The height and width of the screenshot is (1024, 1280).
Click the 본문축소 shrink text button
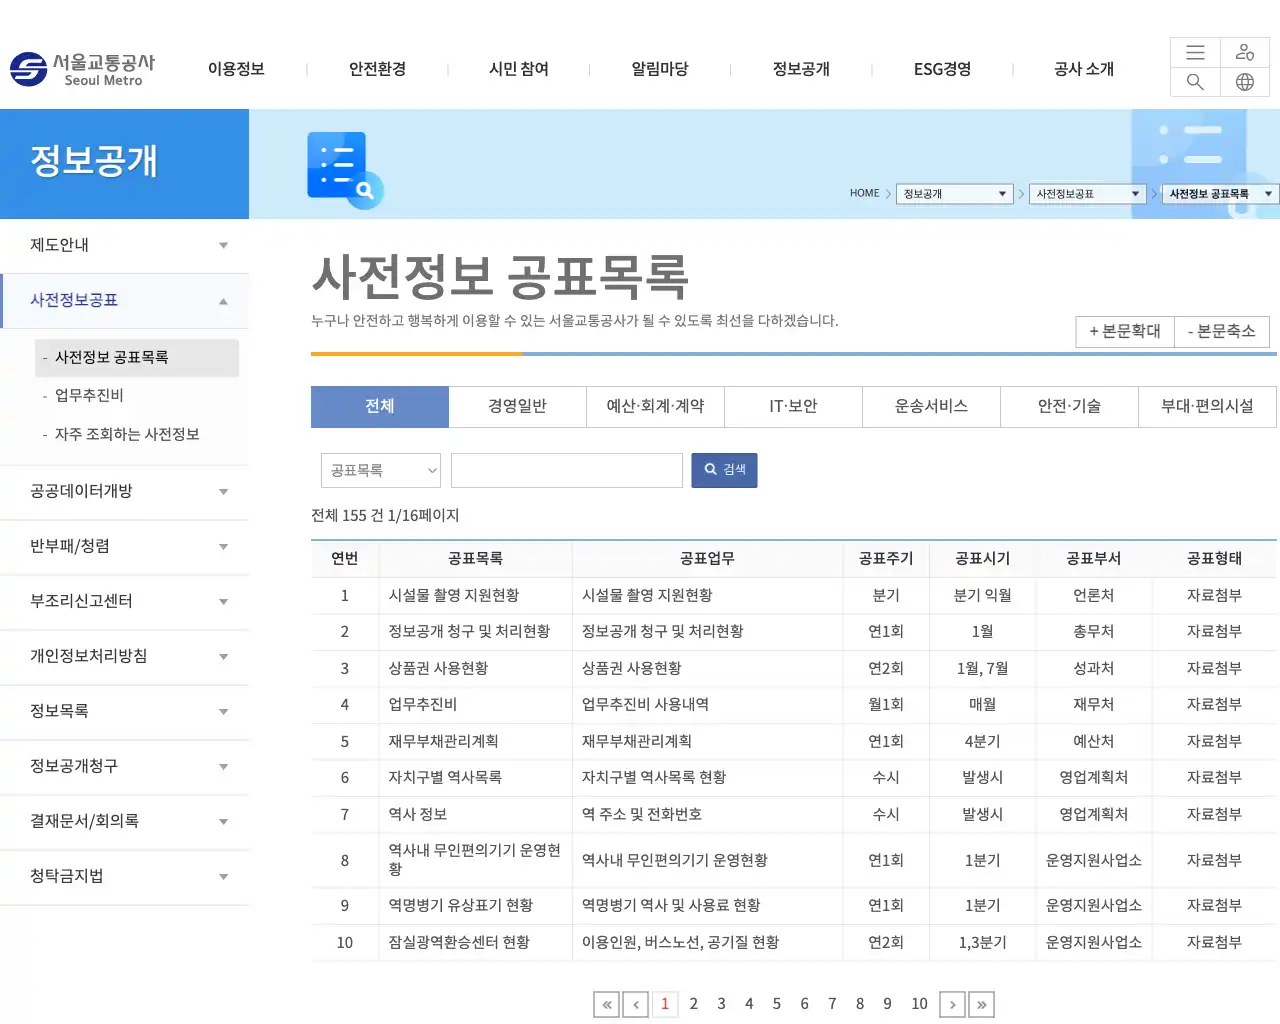(x=1221, y=331)
